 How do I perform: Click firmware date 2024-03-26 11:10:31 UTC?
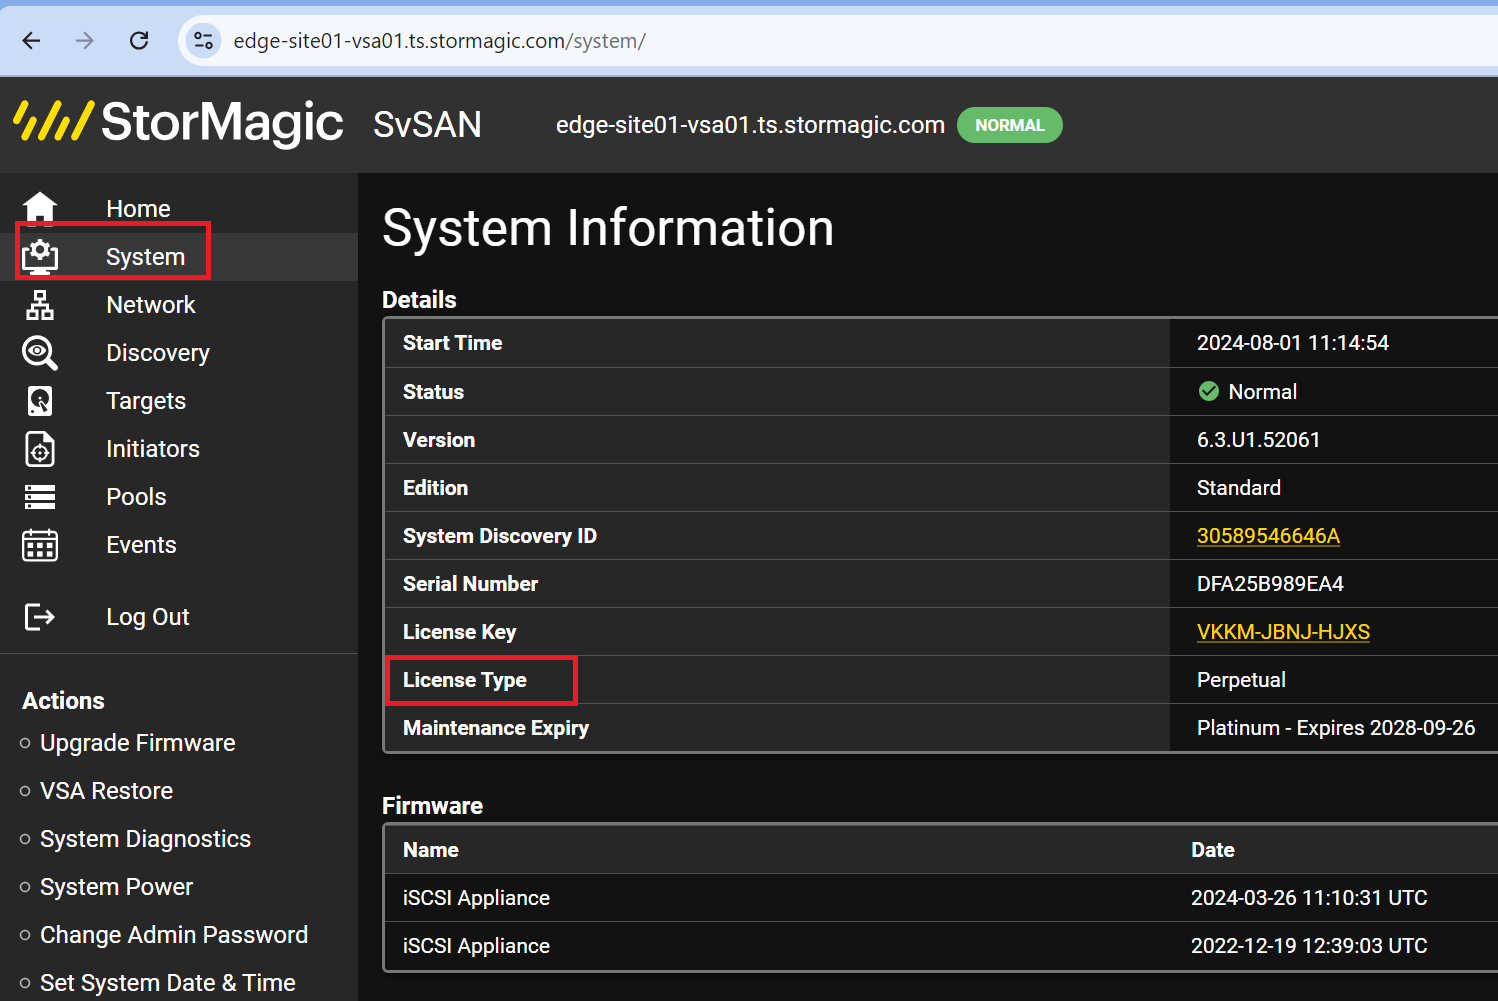1309,898
